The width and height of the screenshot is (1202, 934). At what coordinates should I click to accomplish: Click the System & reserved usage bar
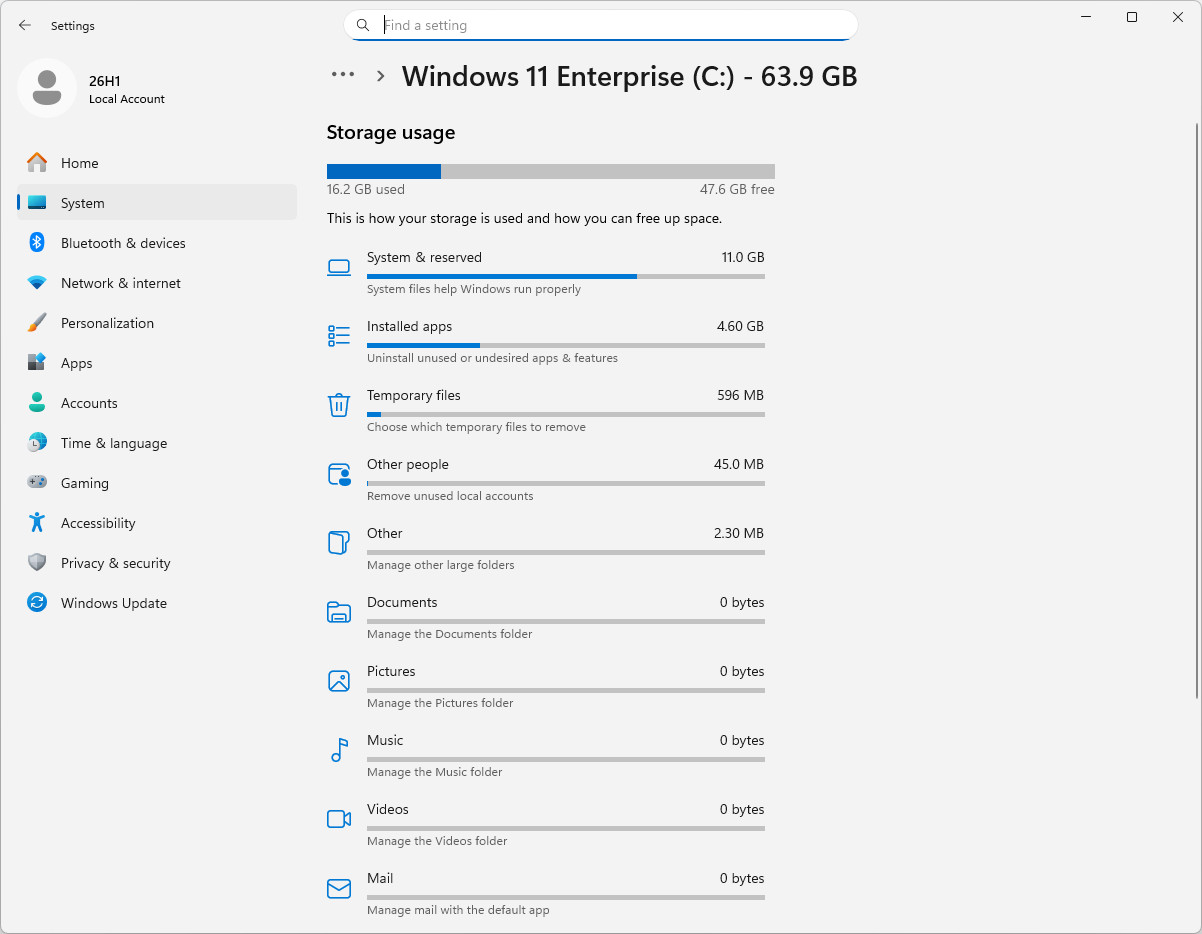[566, 276]
